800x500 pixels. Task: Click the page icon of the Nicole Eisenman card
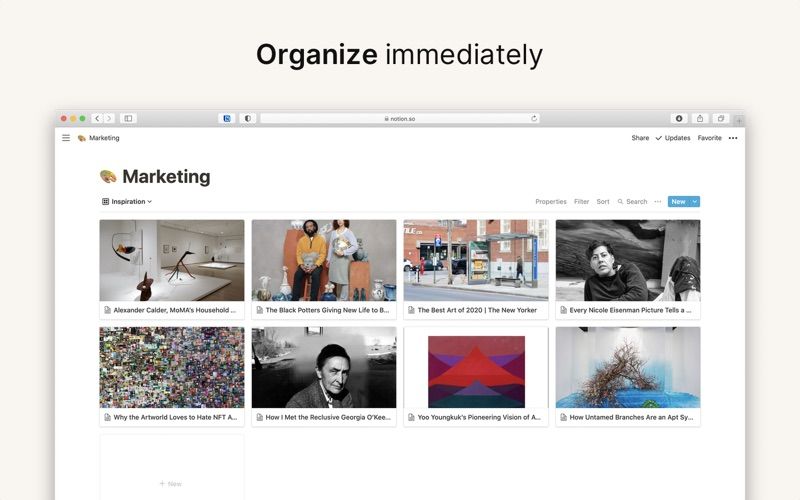click(x=564, y=310)
